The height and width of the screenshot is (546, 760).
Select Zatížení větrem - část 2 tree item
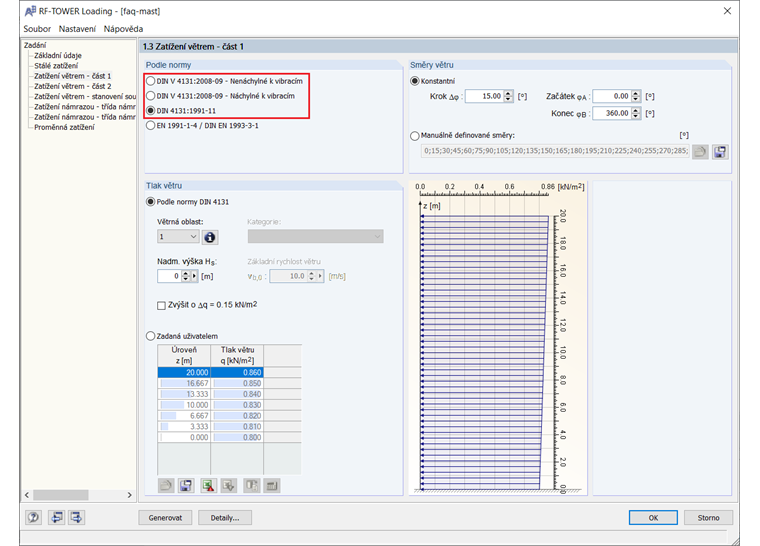pyautogui.click(x=73, y=86)
